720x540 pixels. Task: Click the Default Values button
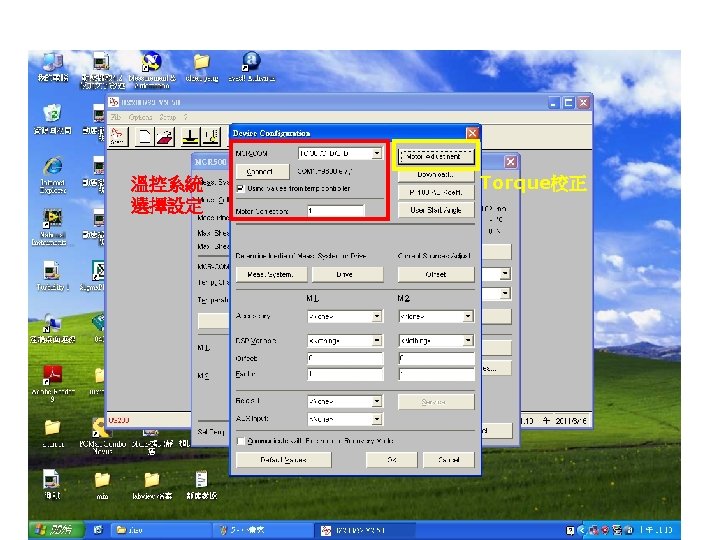click(283, 460)
